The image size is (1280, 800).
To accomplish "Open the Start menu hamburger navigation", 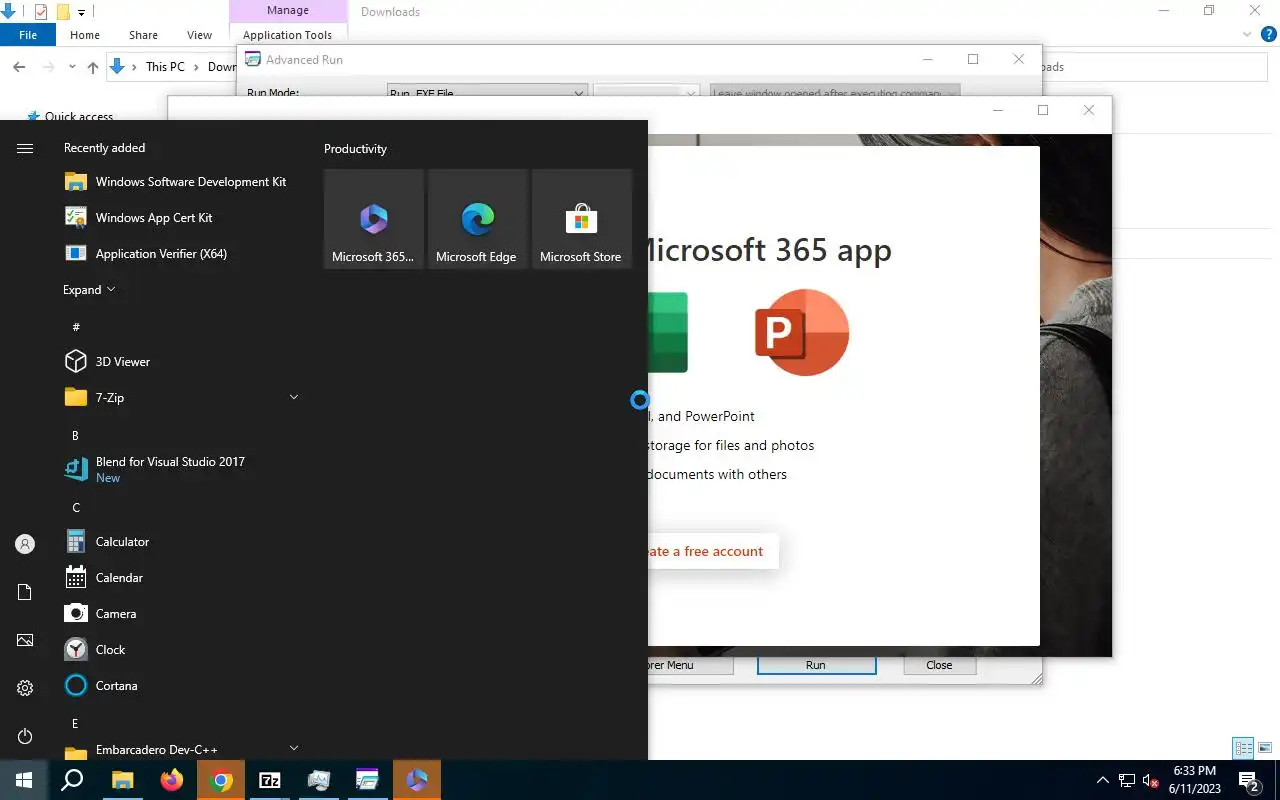I will tap(25, 148).
